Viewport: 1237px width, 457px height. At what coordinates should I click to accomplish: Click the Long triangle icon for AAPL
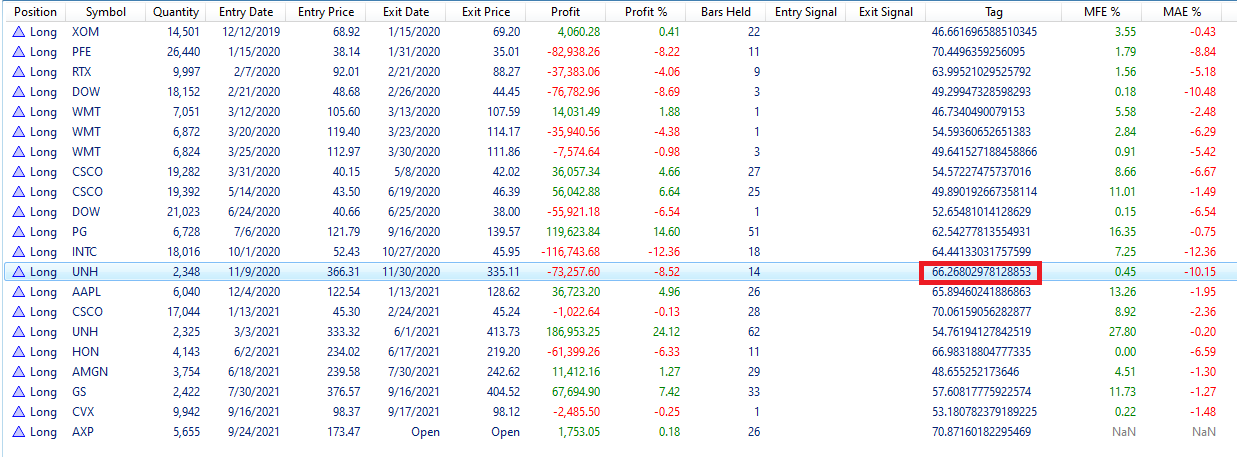pyautogui.click(x=17, y=292)
